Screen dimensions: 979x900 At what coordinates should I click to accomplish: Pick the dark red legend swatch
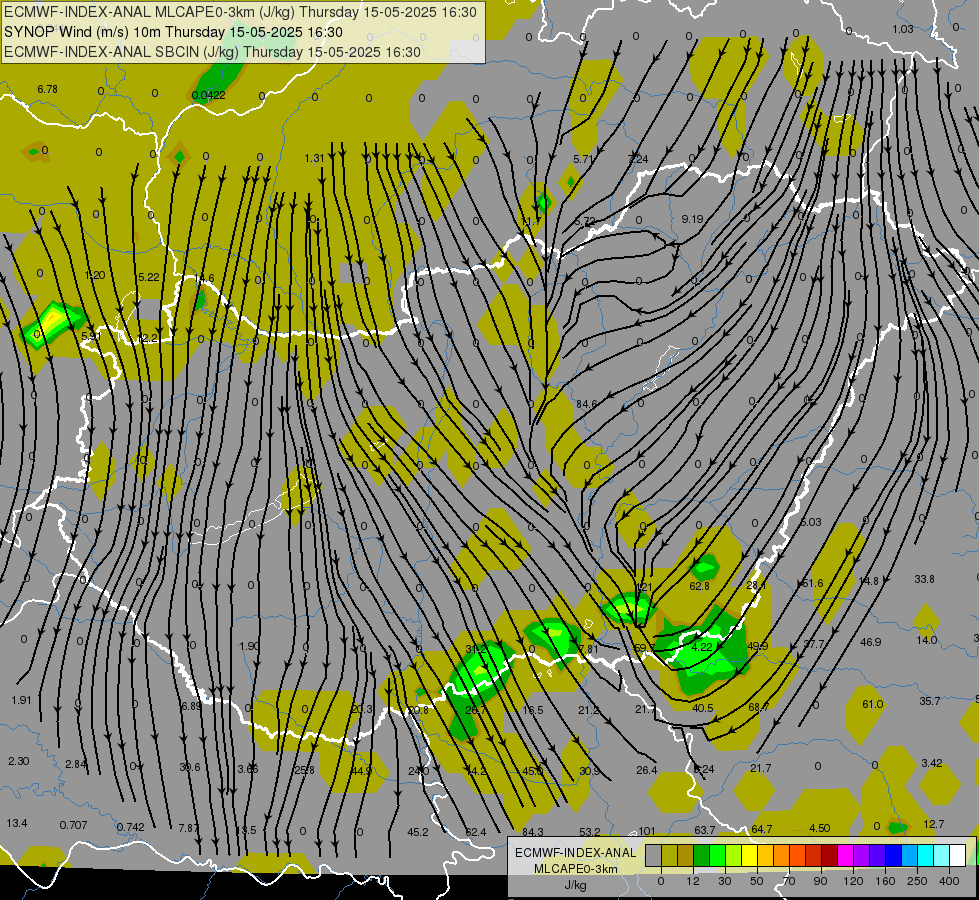[829, 855]
